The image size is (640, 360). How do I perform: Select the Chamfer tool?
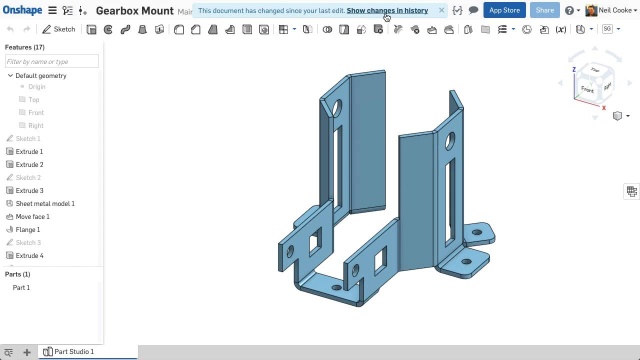click(196, 29)
